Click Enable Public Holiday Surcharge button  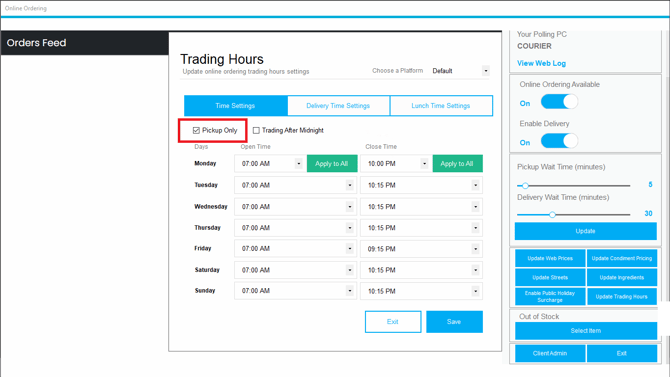[550, 297]
